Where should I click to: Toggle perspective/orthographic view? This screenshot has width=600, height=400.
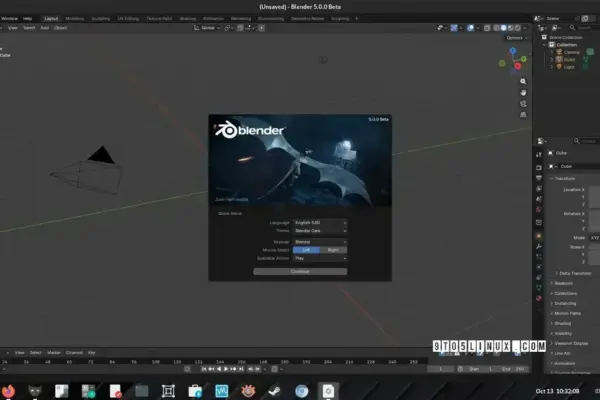(x=523, y=115)
